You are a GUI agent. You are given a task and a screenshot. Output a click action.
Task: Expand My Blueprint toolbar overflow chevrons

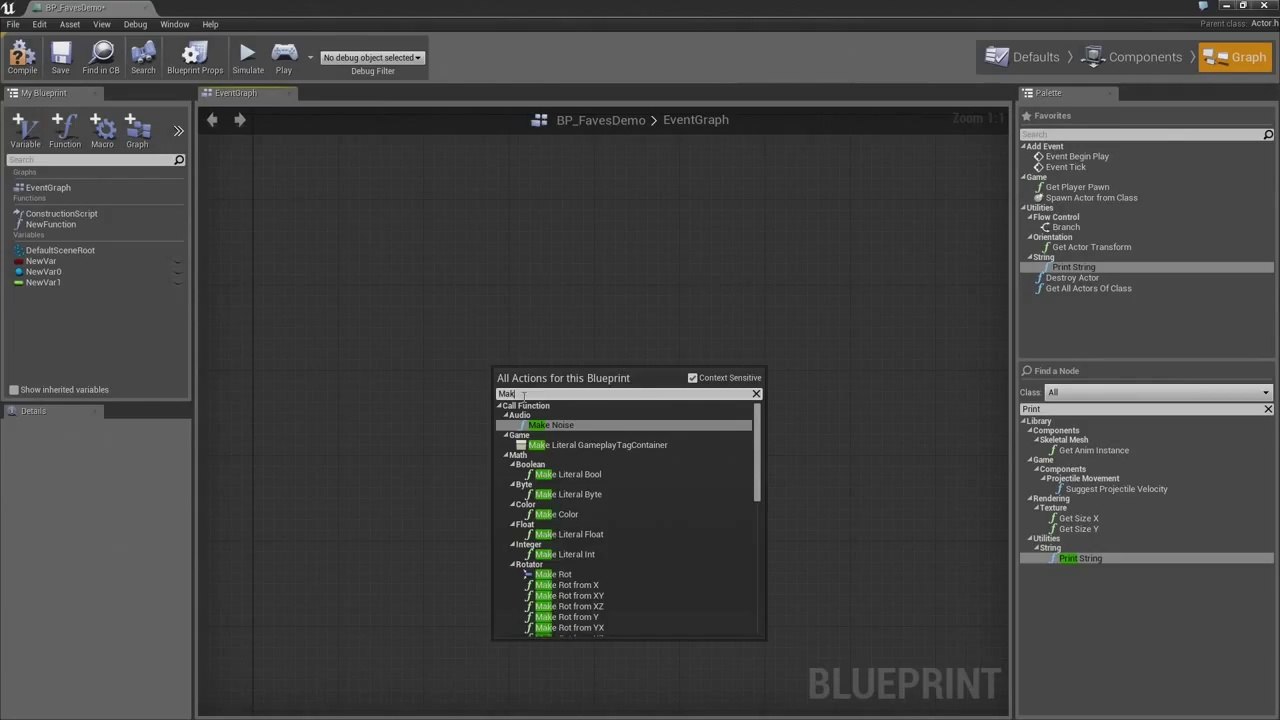[178, 131]
